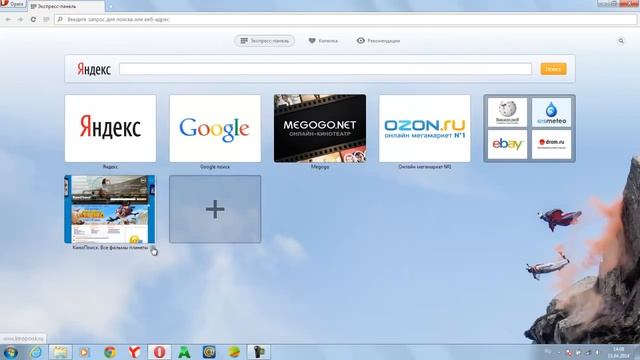
Task: Open the taskbar clock and date
Action: pos(618,353)
